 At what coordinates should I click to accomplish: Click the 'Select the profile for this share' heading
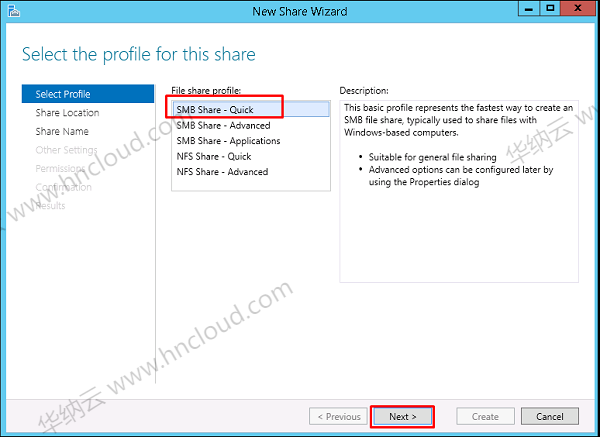tap(139, 54)
